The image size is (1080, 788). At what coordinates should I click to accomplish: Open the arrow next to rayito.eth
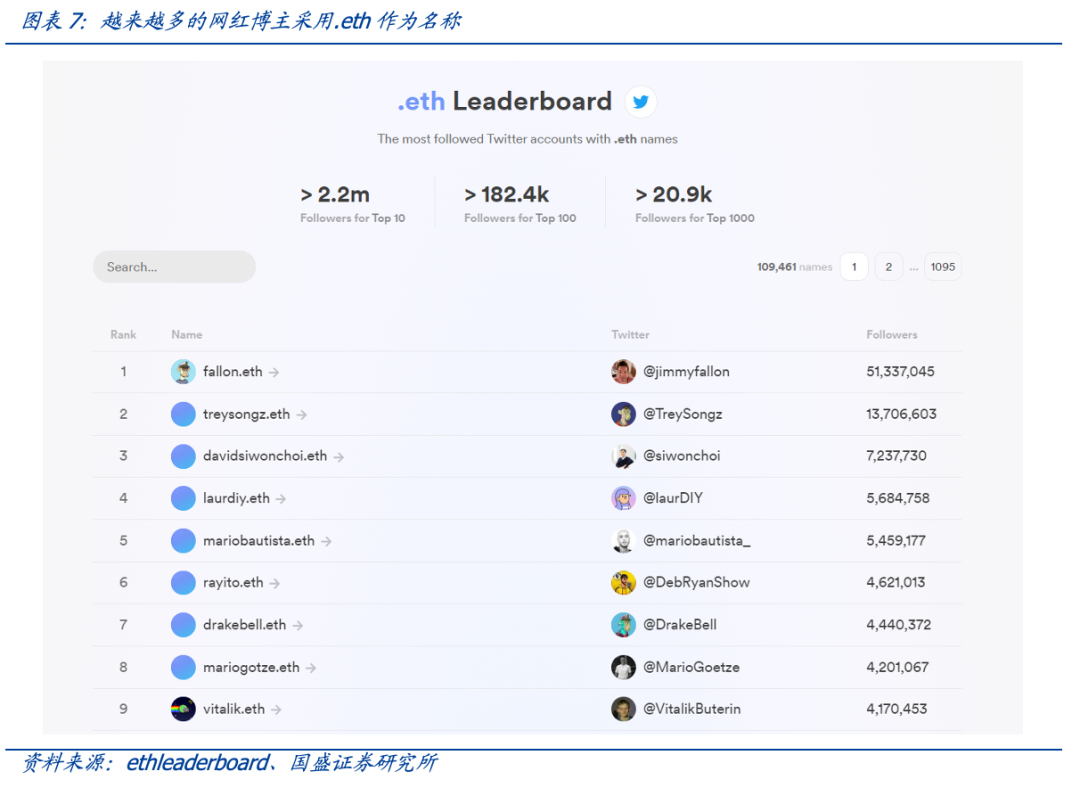[x=275, y=583]
